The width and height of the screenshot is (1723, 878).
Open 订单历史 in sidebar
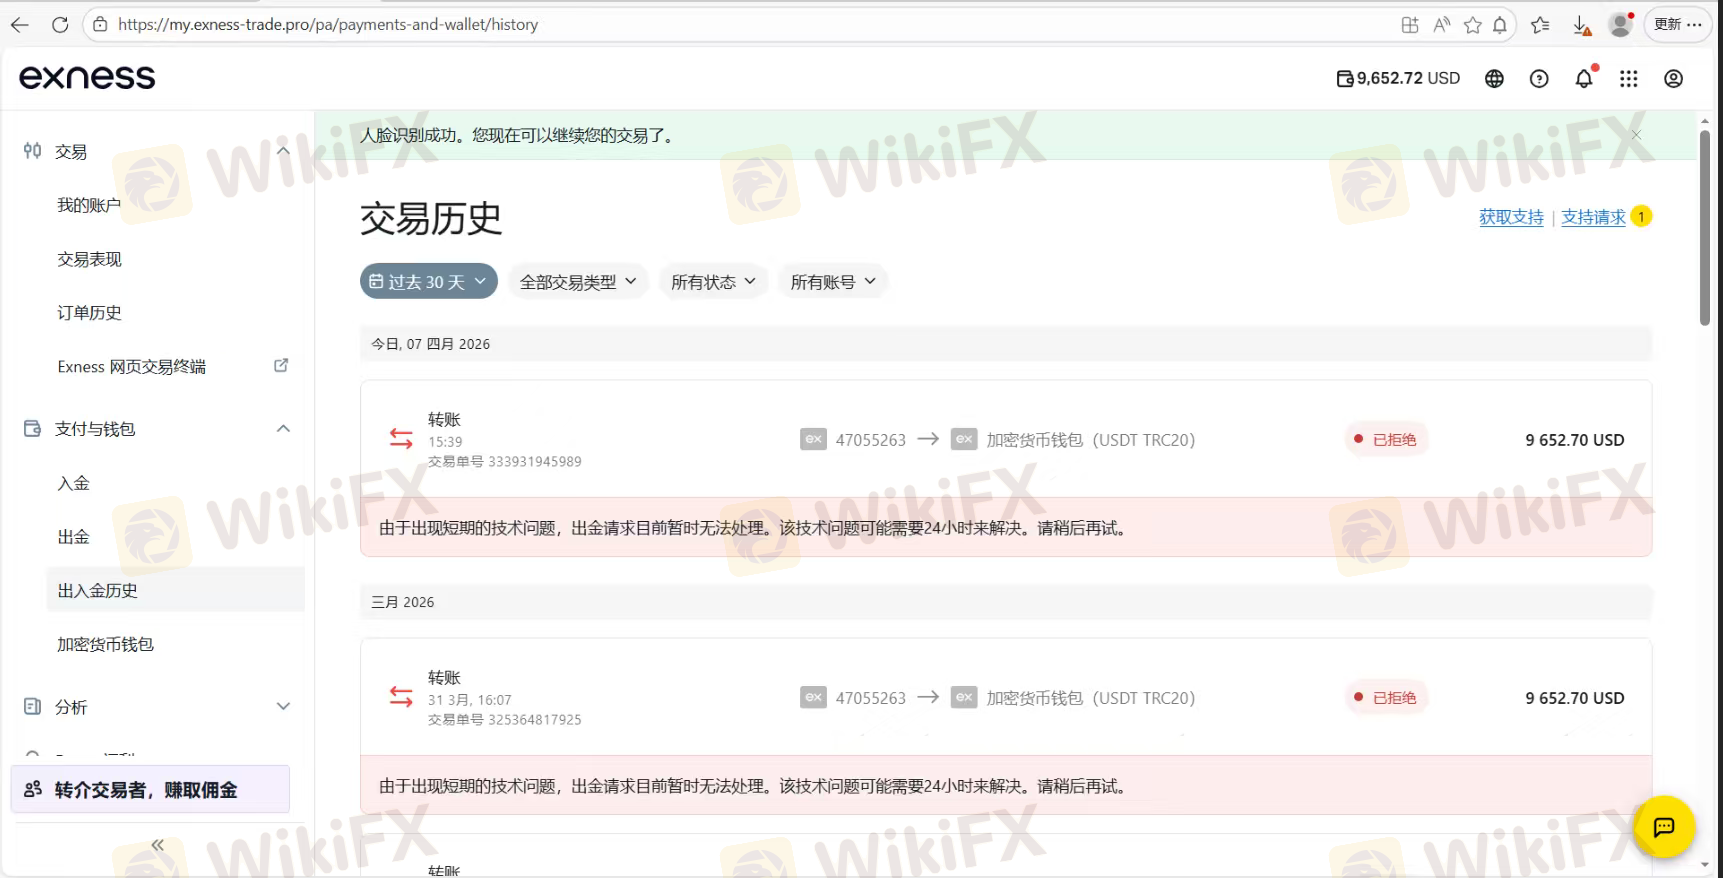(x=89, y=313)
